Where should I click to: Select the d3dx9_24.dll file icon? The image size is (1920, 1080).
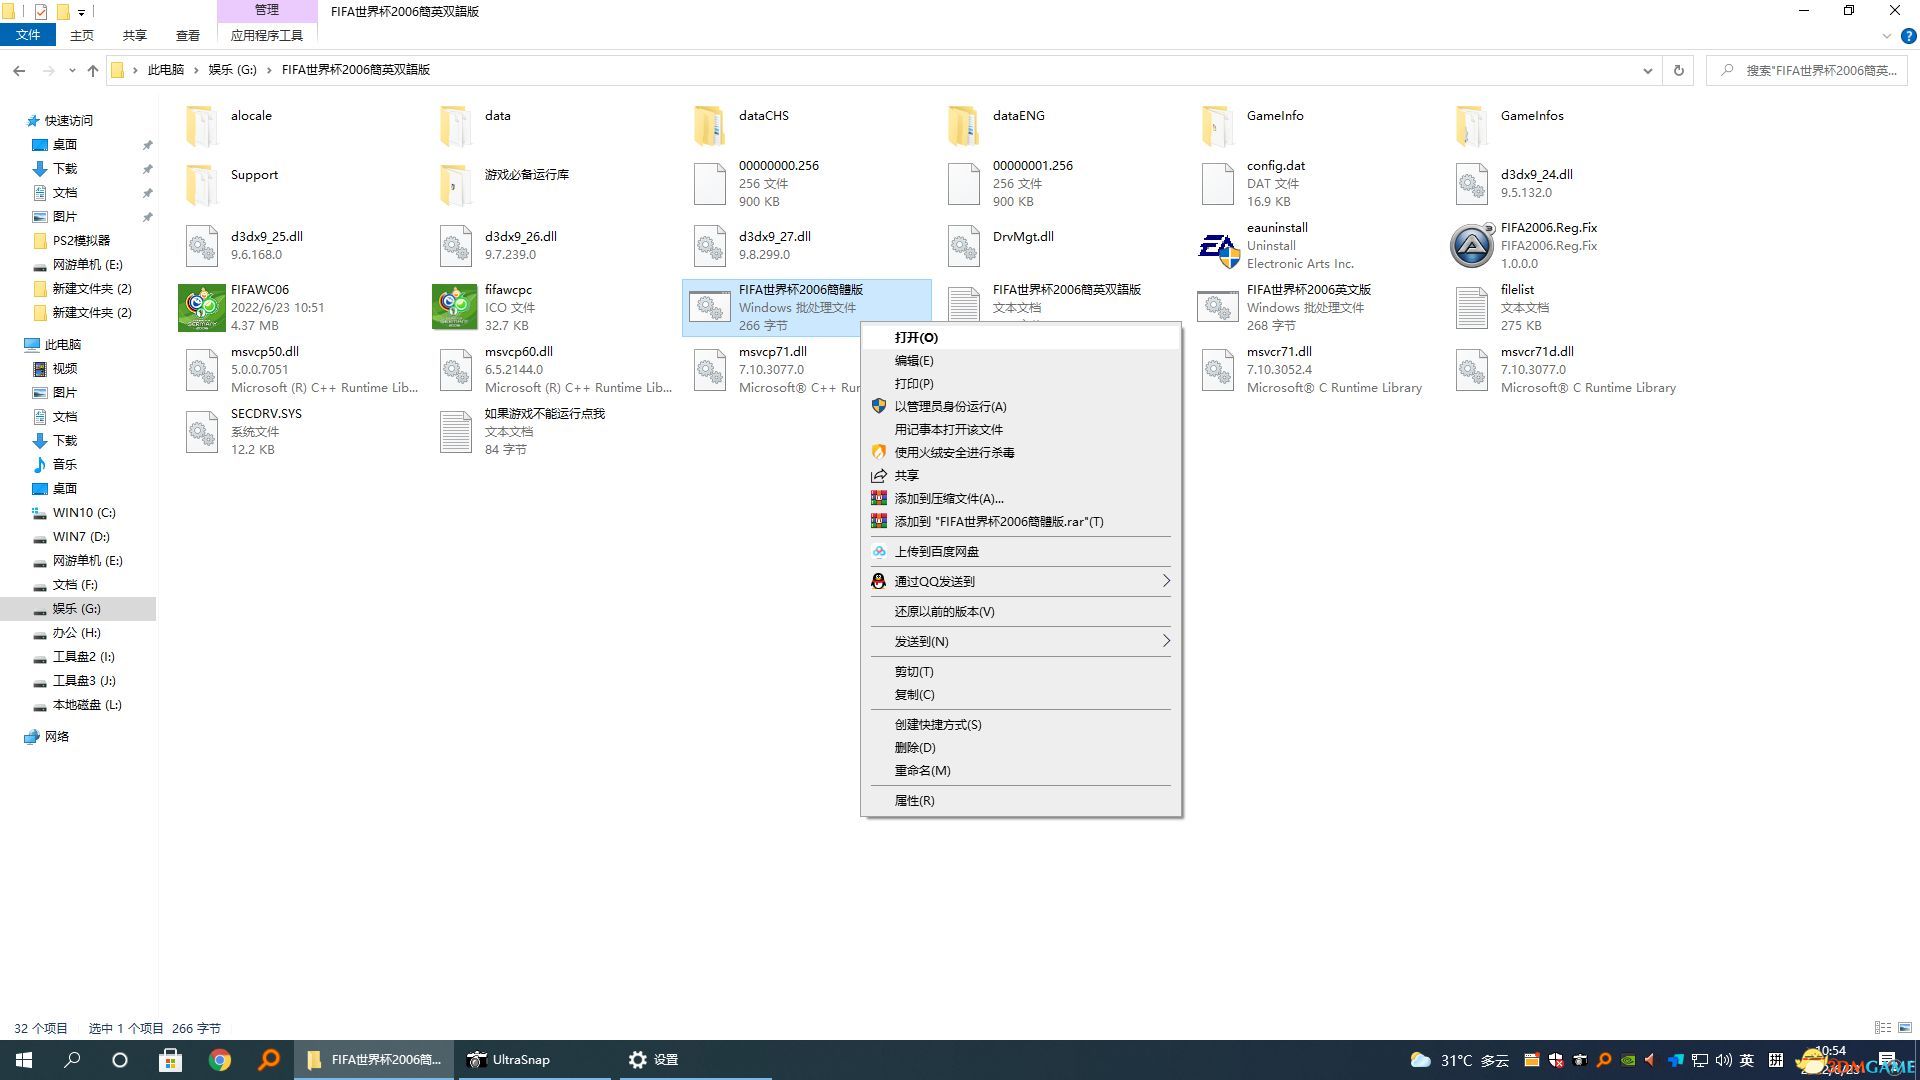coord(1472,184)
